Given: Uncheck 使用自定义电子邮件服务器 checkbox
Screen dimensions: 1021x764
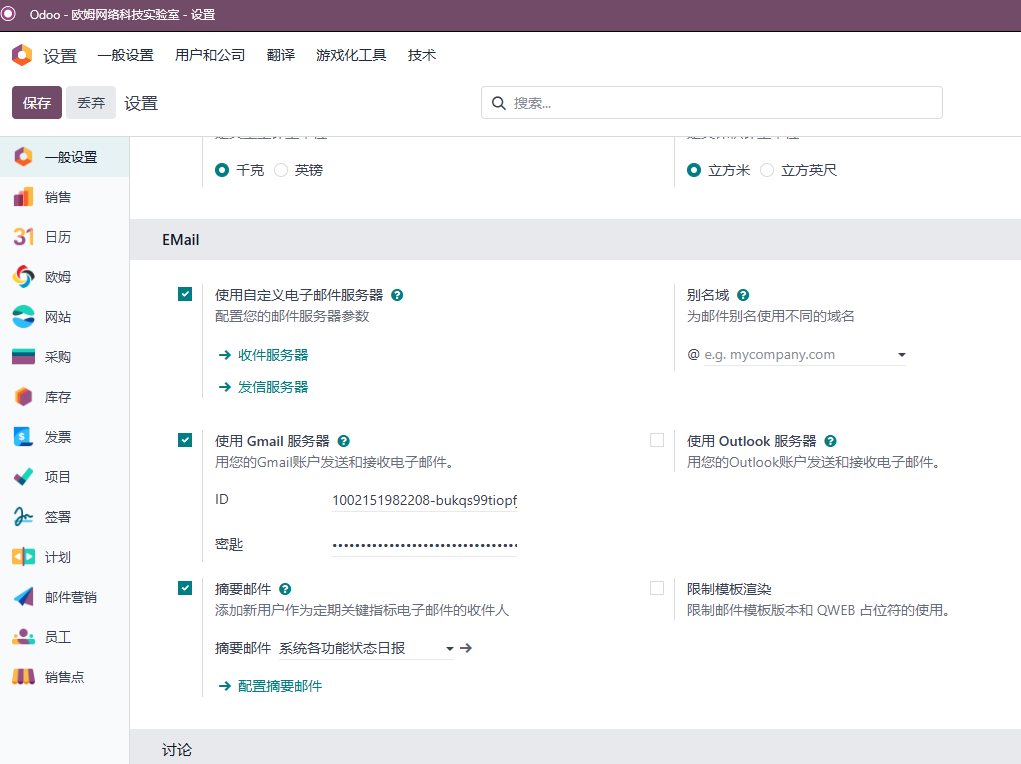Looking at the screenshot, I should coord(185,294).
